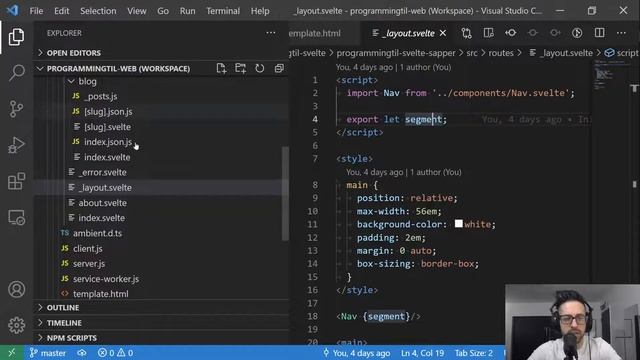Screen dimensions: 640x360
Task: Open the Edit menu
Action: [62, 11]
